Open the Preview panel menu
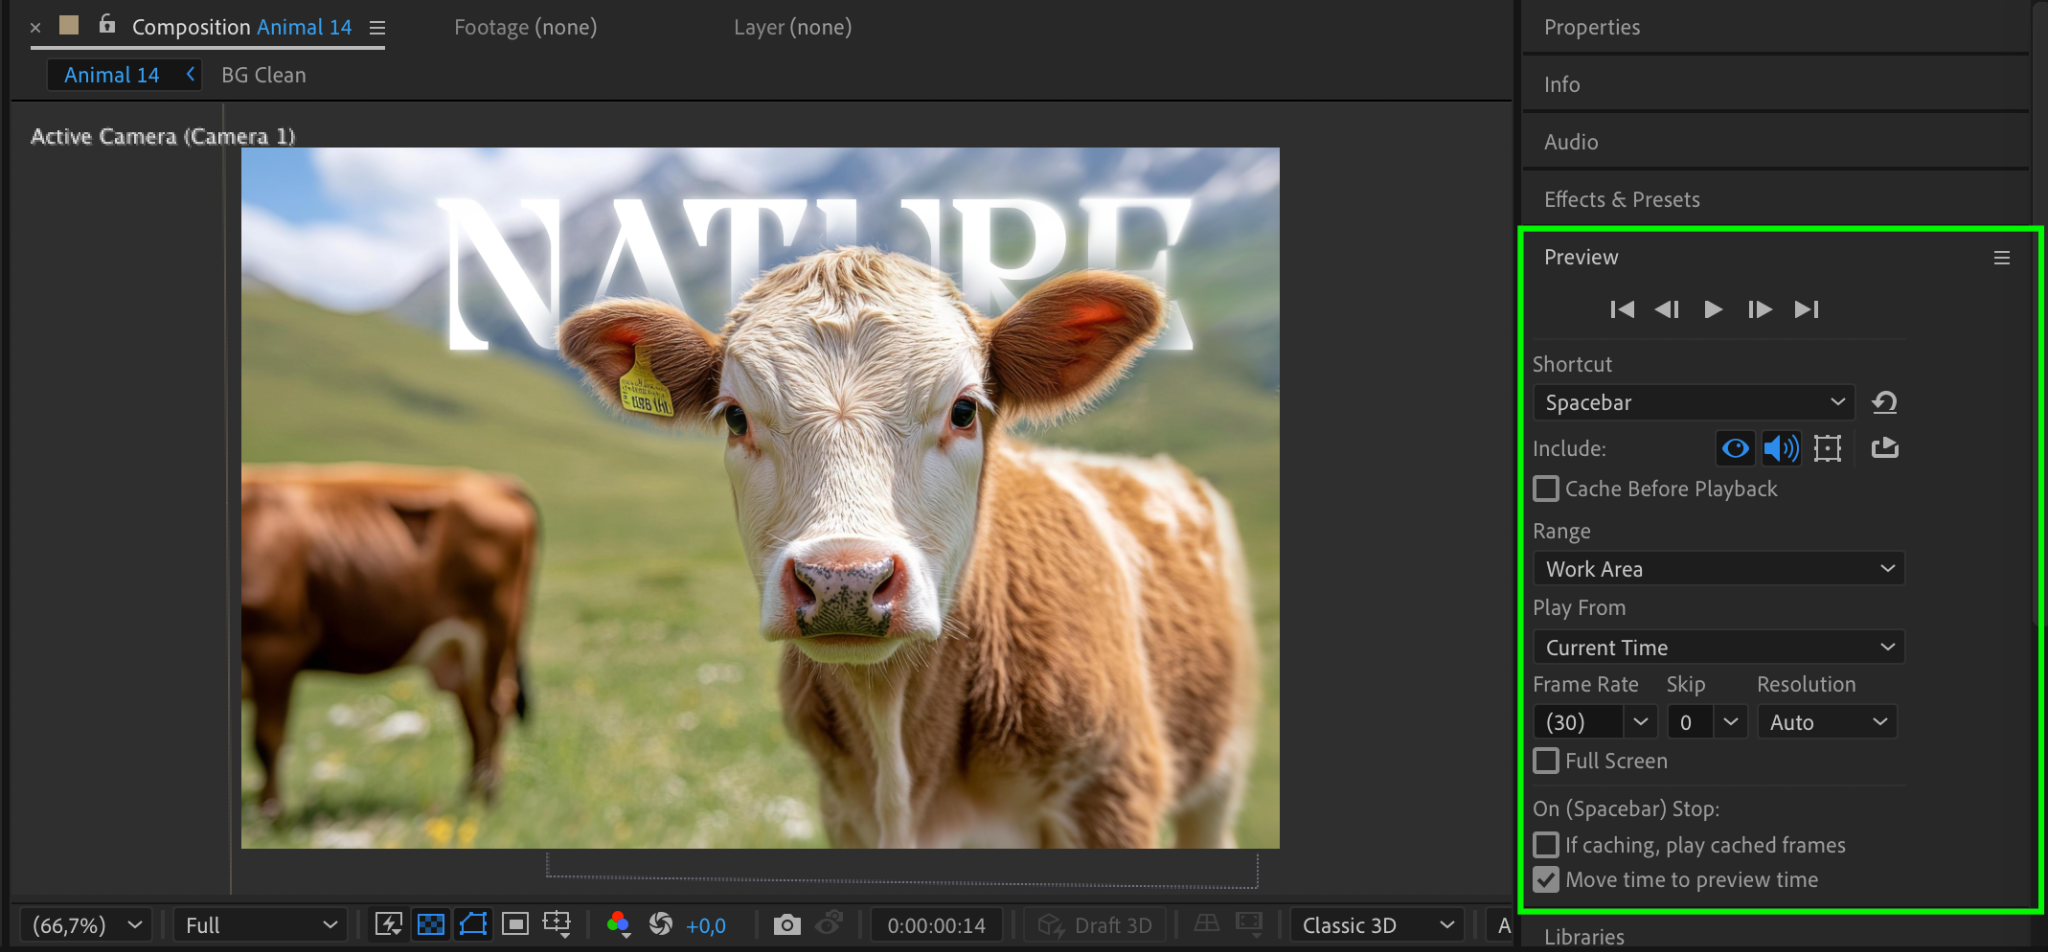The height and width of the screenshot is (952, 2048). coord(2001,258)
